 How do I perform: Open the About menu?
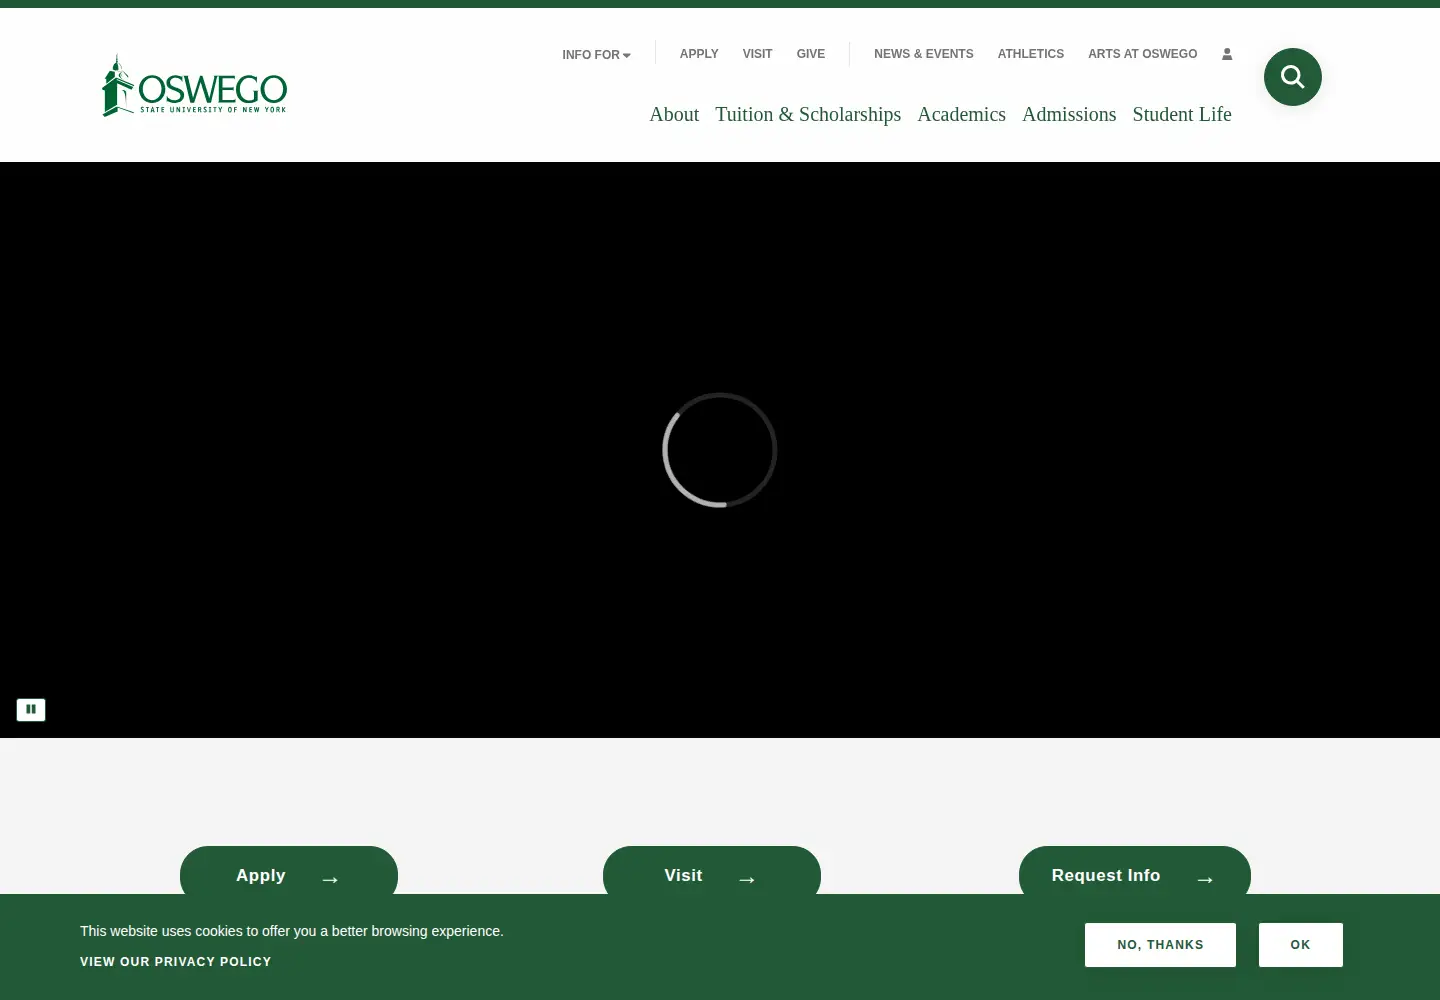674,114
